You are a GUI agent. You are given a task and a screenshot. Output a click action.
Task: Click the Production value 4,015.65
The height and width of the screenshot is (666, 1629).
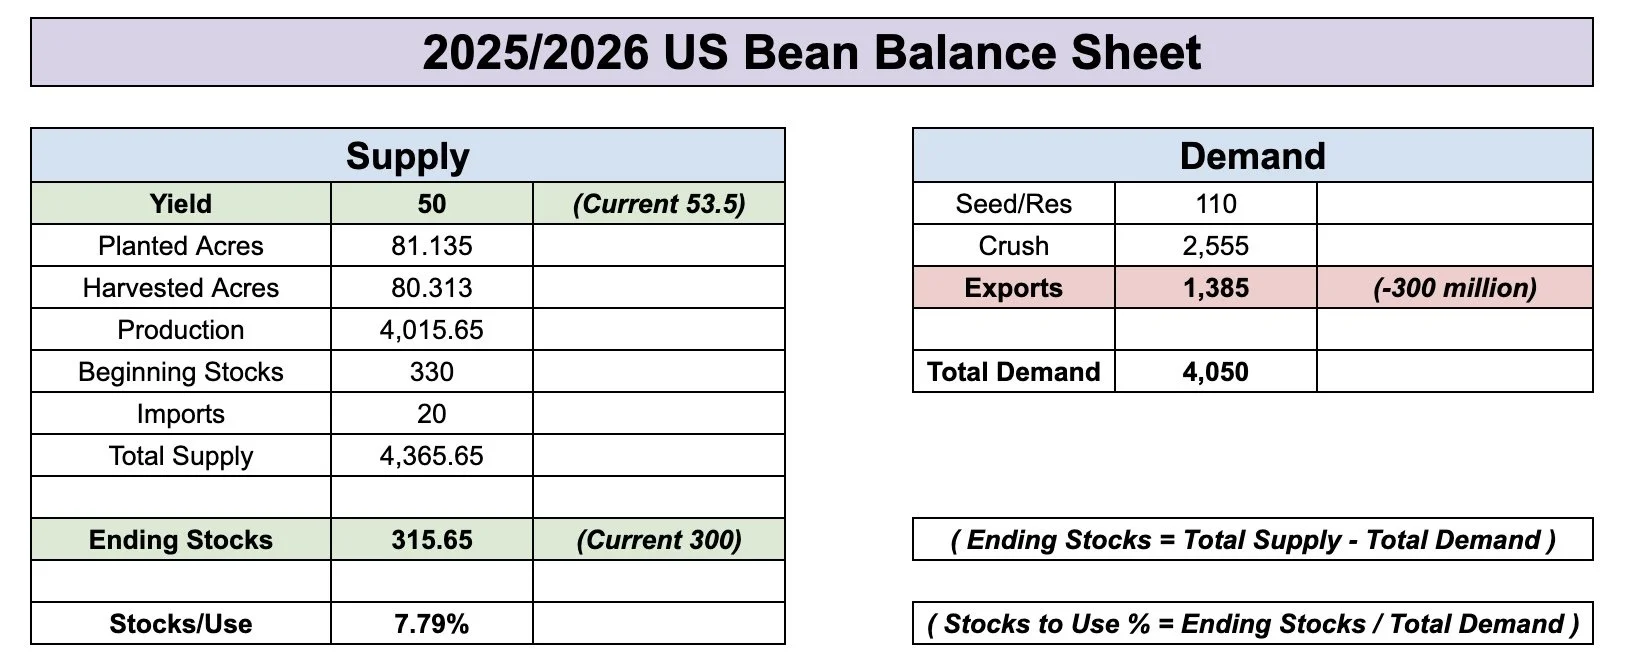(x=432, y=329)
